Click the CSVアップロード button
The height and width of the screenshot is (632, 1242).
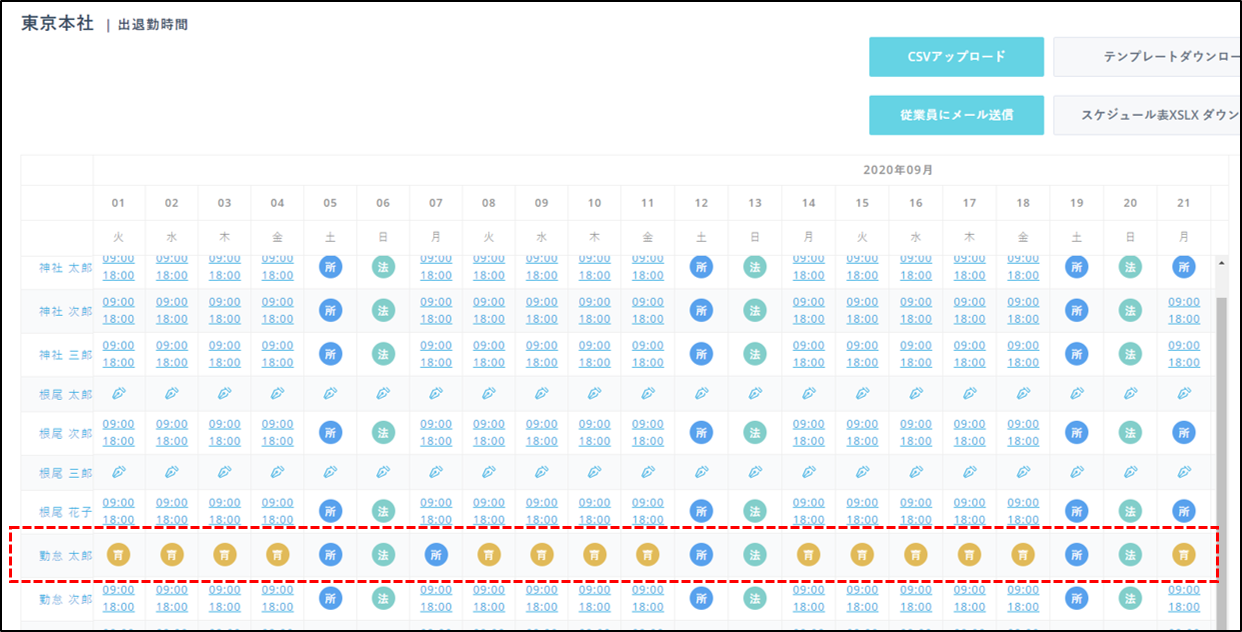[956, 57]
